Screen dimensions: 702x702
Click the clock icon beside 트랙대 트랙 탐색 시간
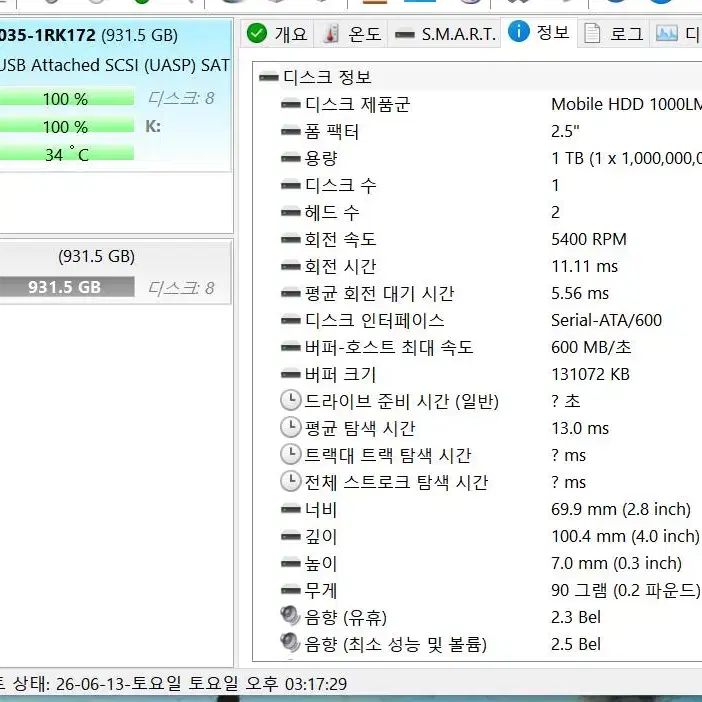coord(291,454)
